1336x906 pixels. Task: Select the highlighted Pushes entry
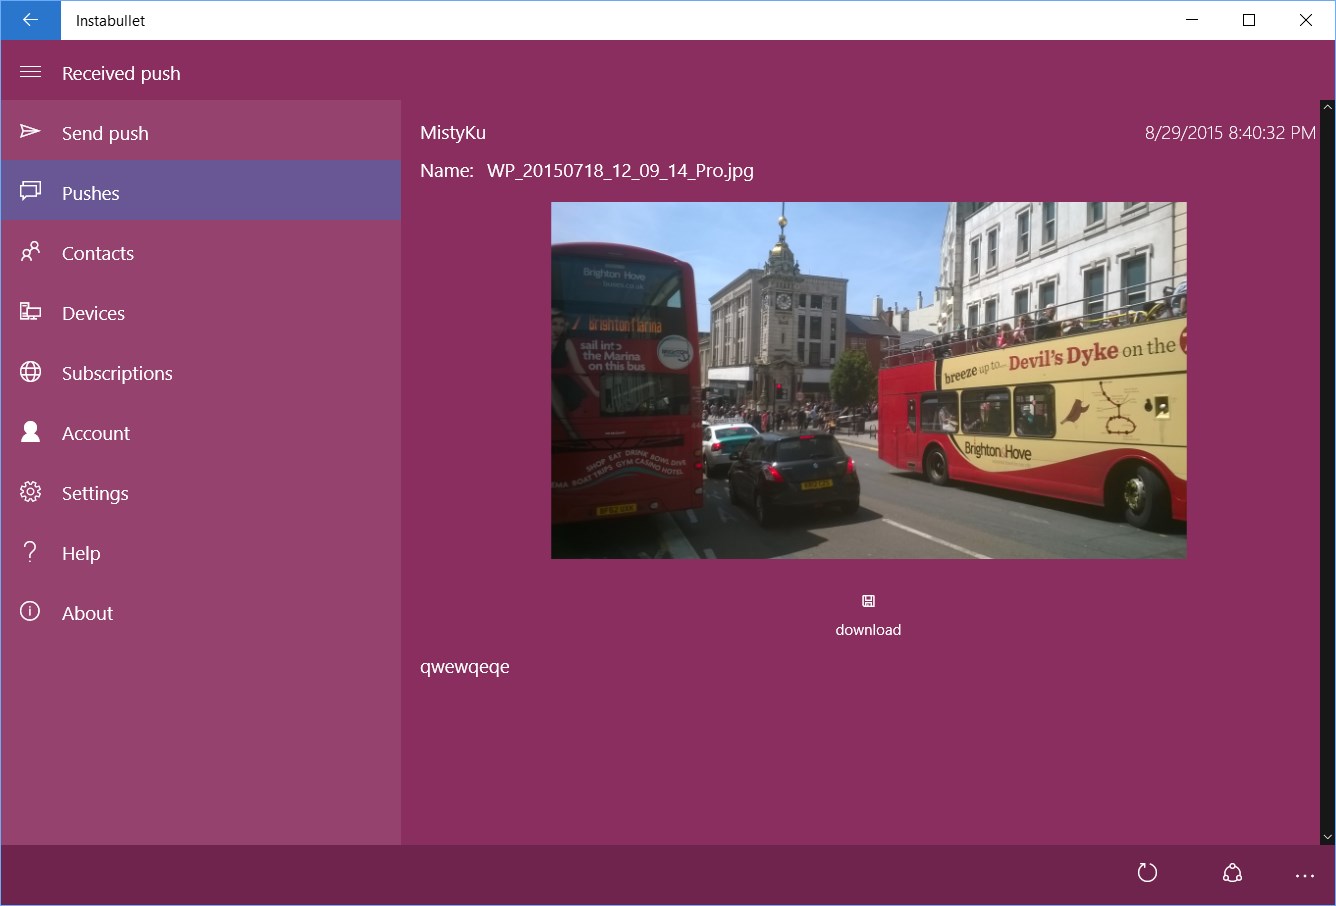91,192
